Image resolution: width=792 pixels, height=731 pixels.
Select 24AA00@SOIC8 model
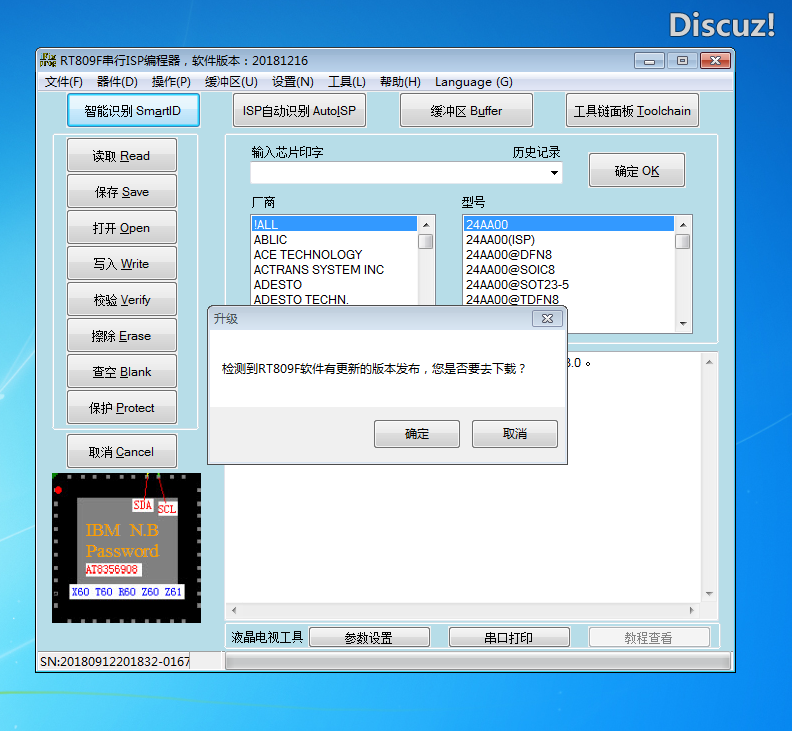click(x=569, y=269)
